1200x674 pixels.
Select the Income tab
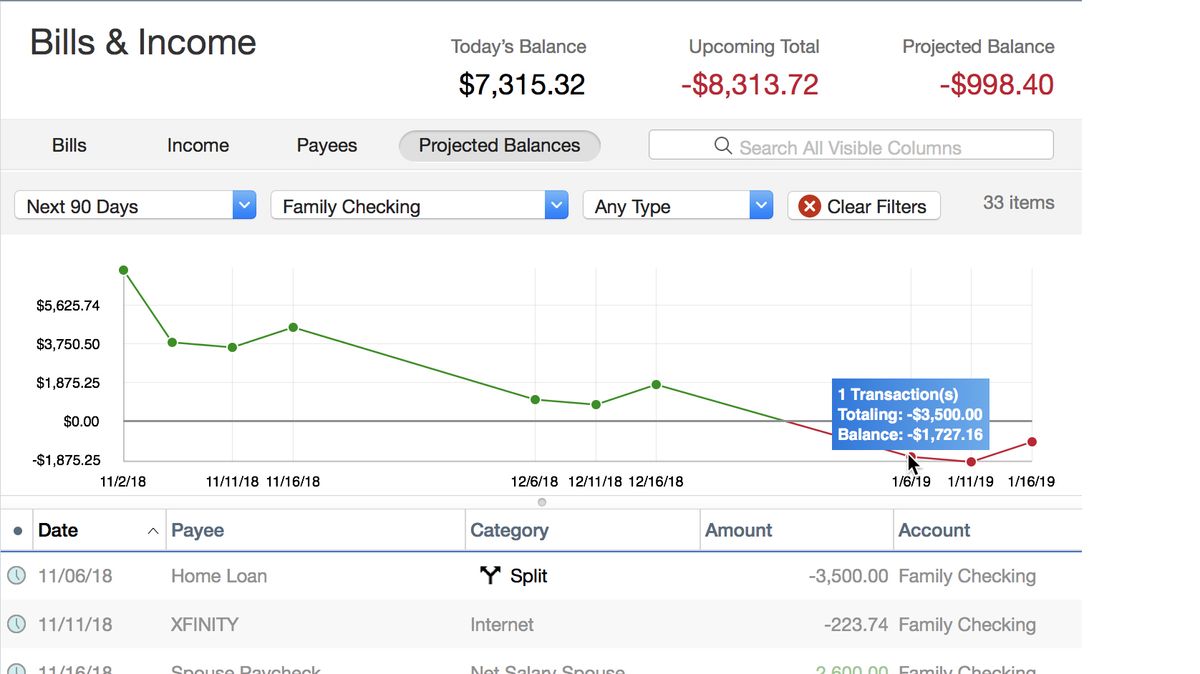click(198, 145)
